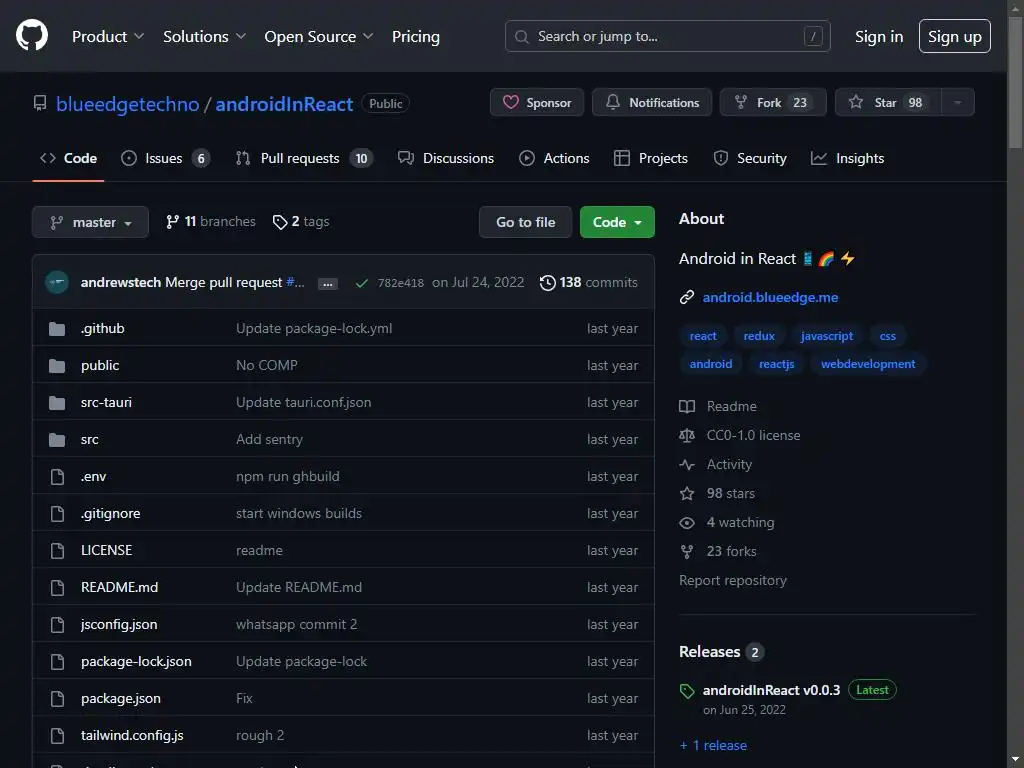Switch to the Issues tab
The image size is (1024, 768).
(x=165, y=158)
